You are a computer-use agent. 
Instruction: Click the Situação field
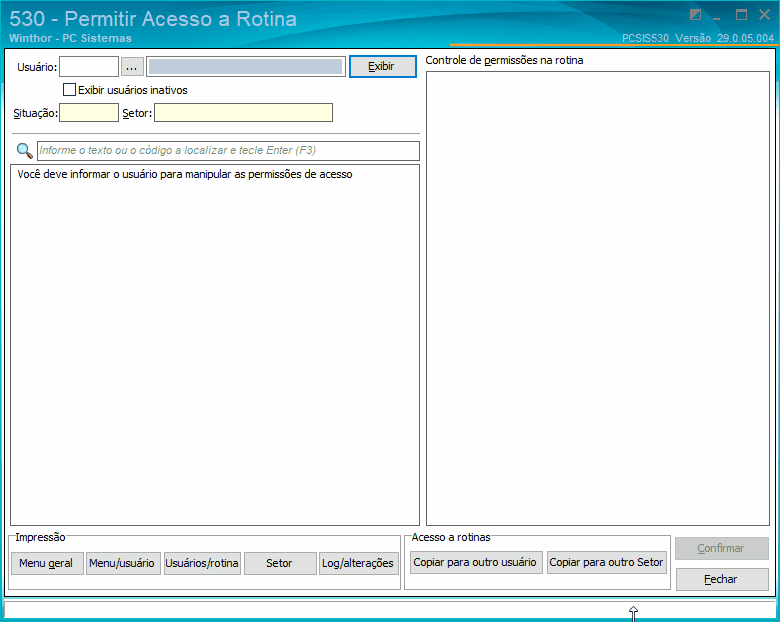[x=89, y=112]
